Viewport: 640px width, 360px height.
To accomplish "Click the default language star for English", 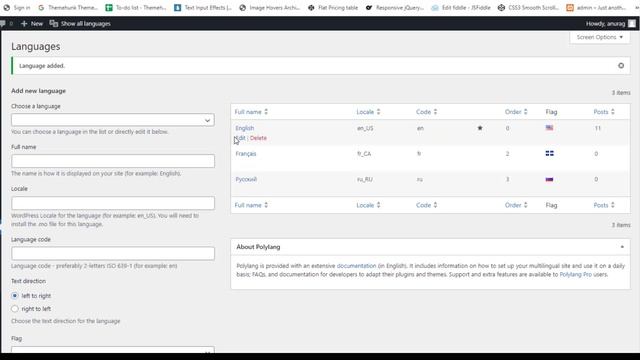I will click(x=480, y=128).
